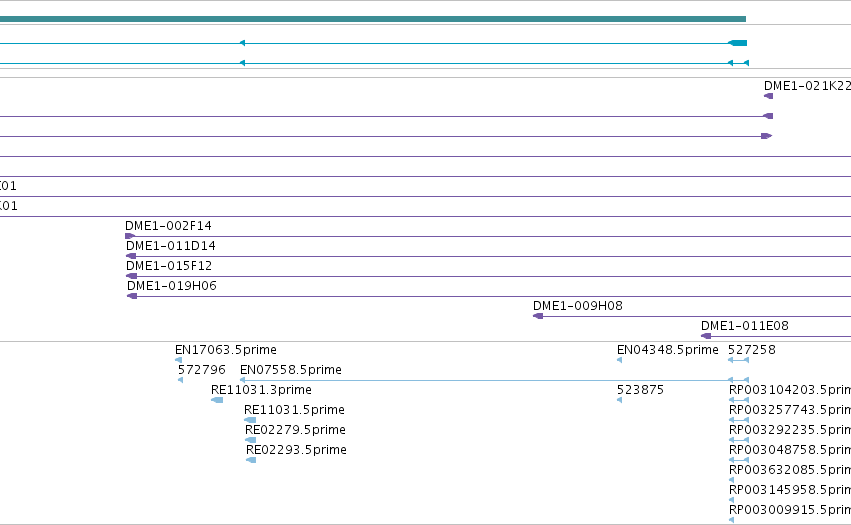This screenshot has height=525, width=851.
Task: Click the 523875 feature arrow glyph
Action: coord(619,400)
